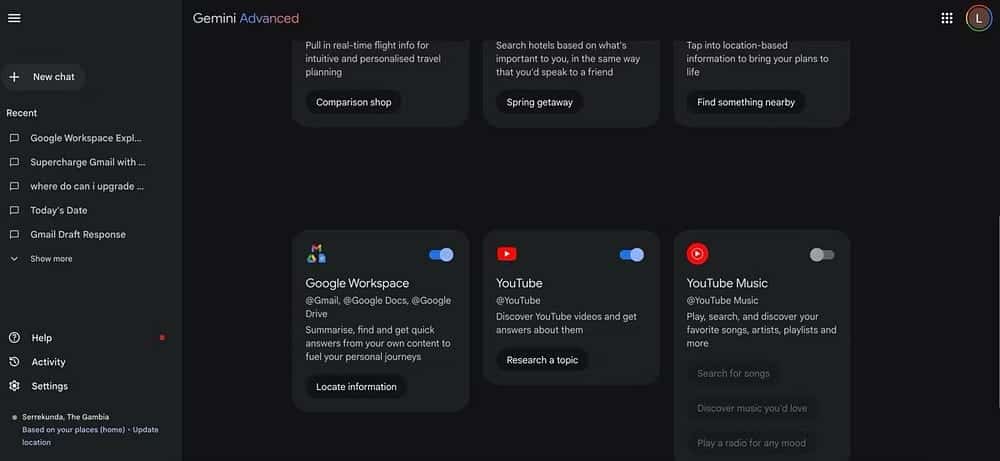Click @Gmail, @Google Docs, @Google Drive text
This screenshot has height=461, width=1000.
click(378, 307)
